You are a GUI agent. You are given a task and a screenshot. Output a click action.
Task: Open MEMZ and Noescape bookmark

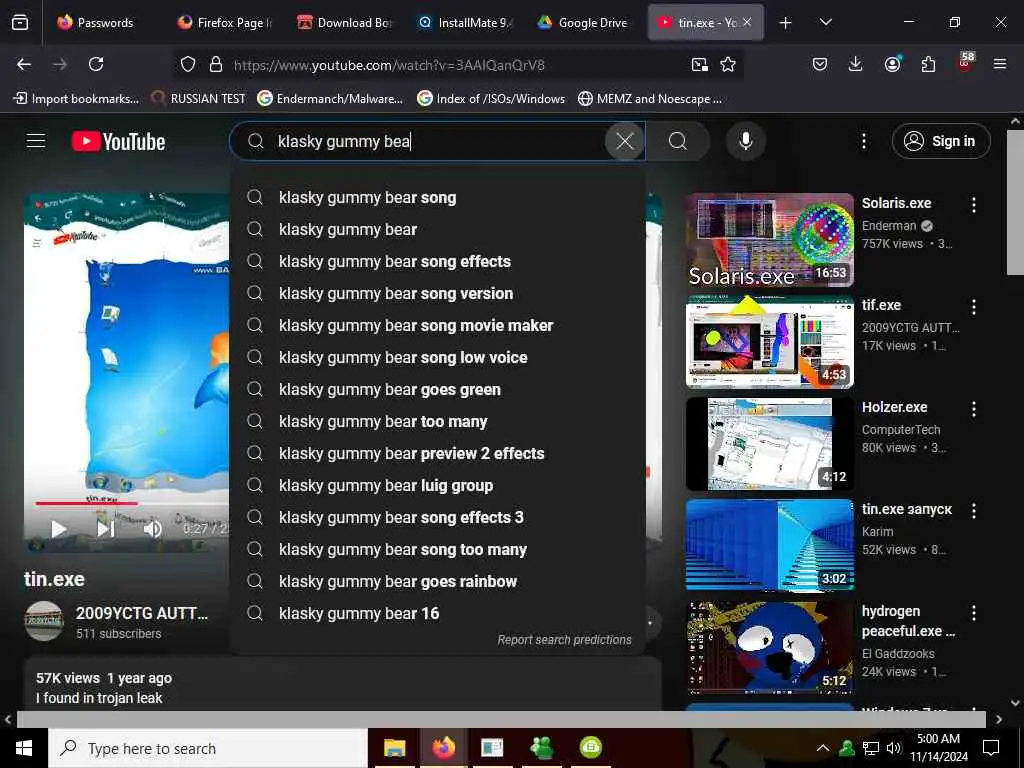point(650,99)
